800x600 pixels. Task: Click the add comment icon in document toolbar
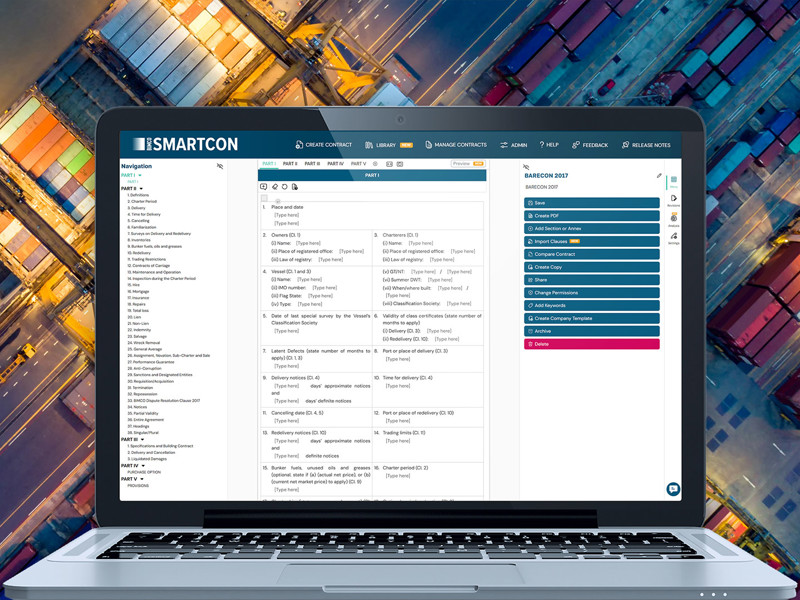tap(264, 186)
